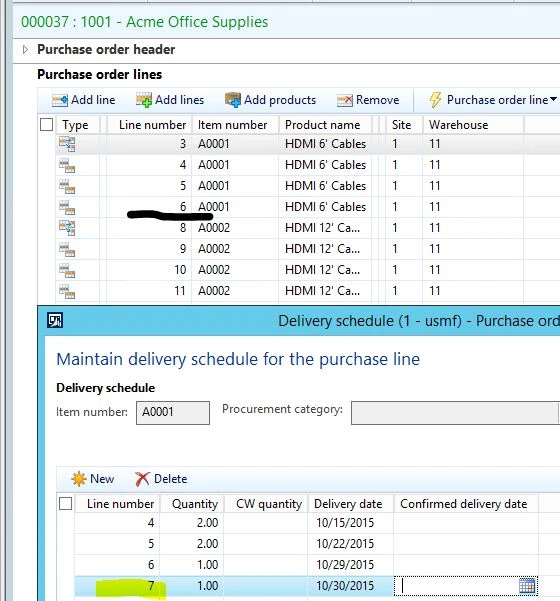560x601 pixels.
Task: Click the Add lines icon
Action: click(144, 100)
